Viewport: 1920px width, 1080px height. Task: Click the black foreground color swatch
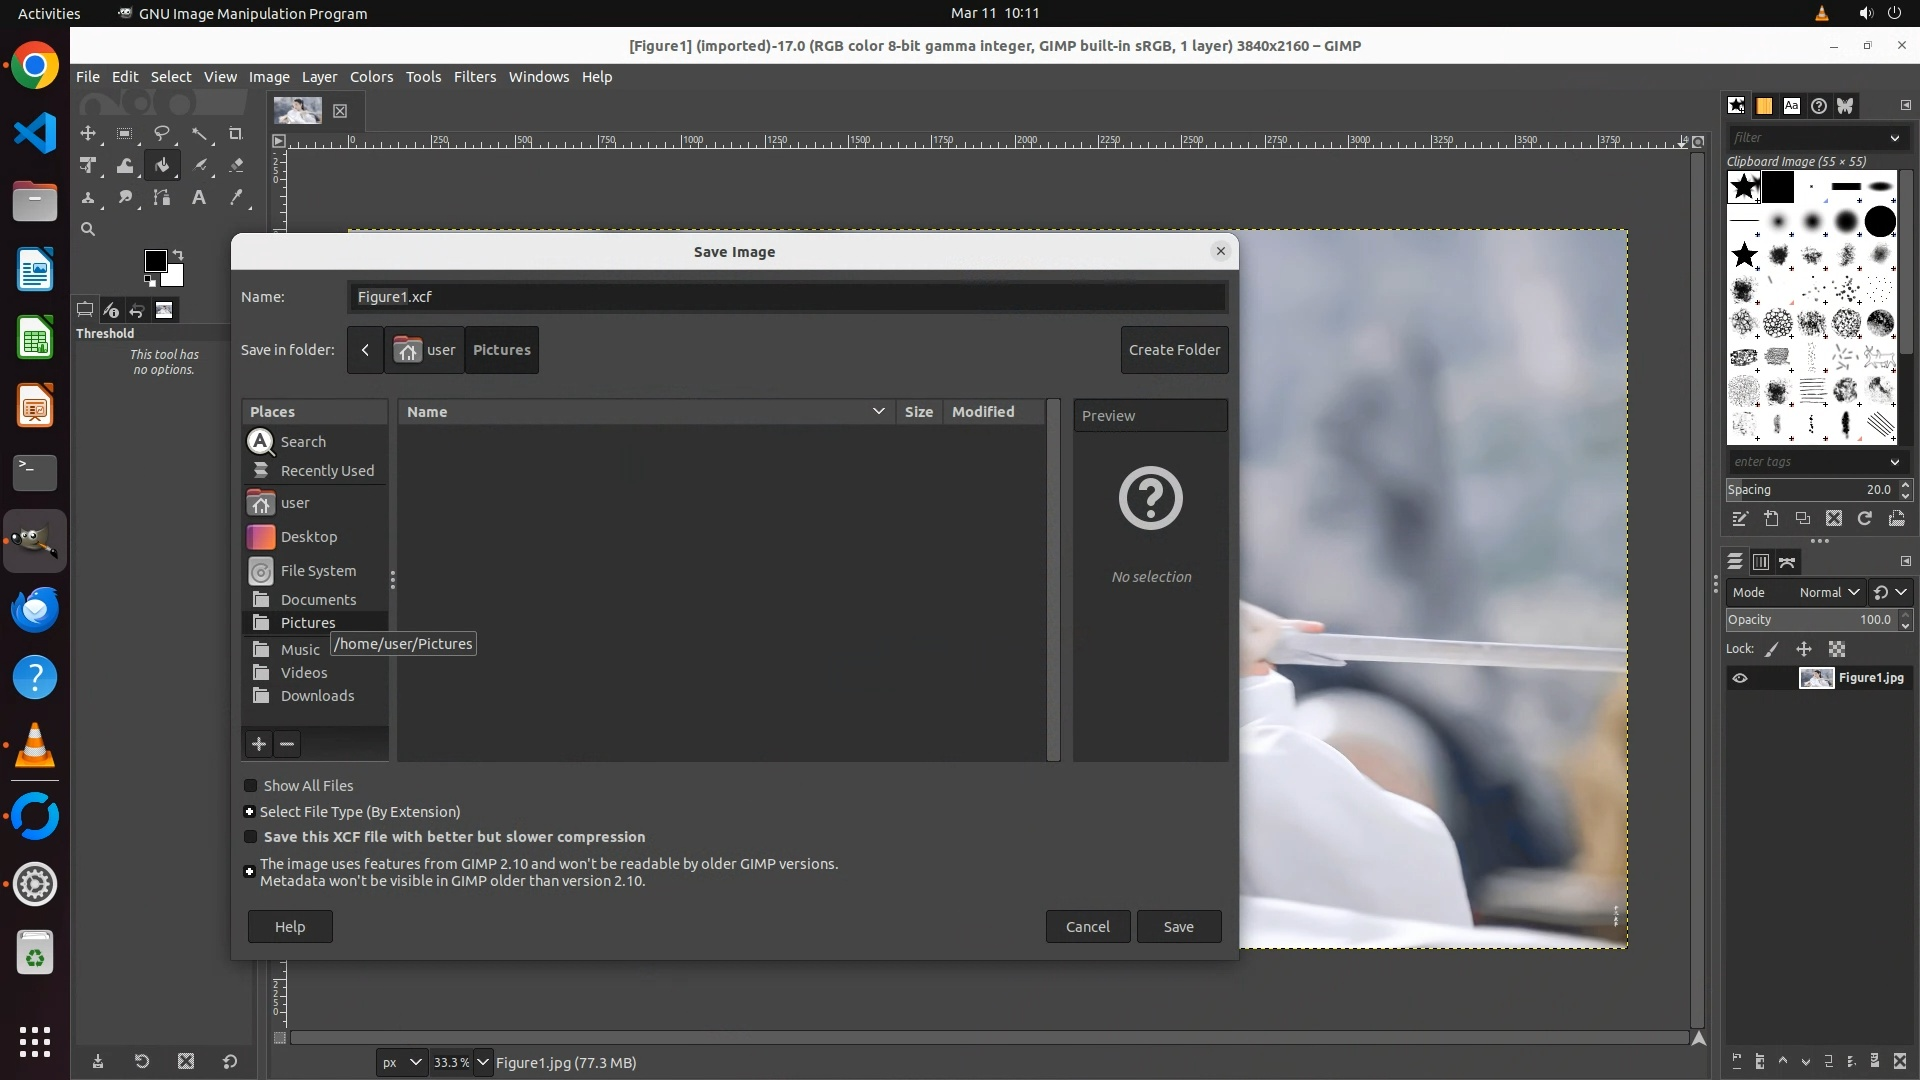pos(155,261)
